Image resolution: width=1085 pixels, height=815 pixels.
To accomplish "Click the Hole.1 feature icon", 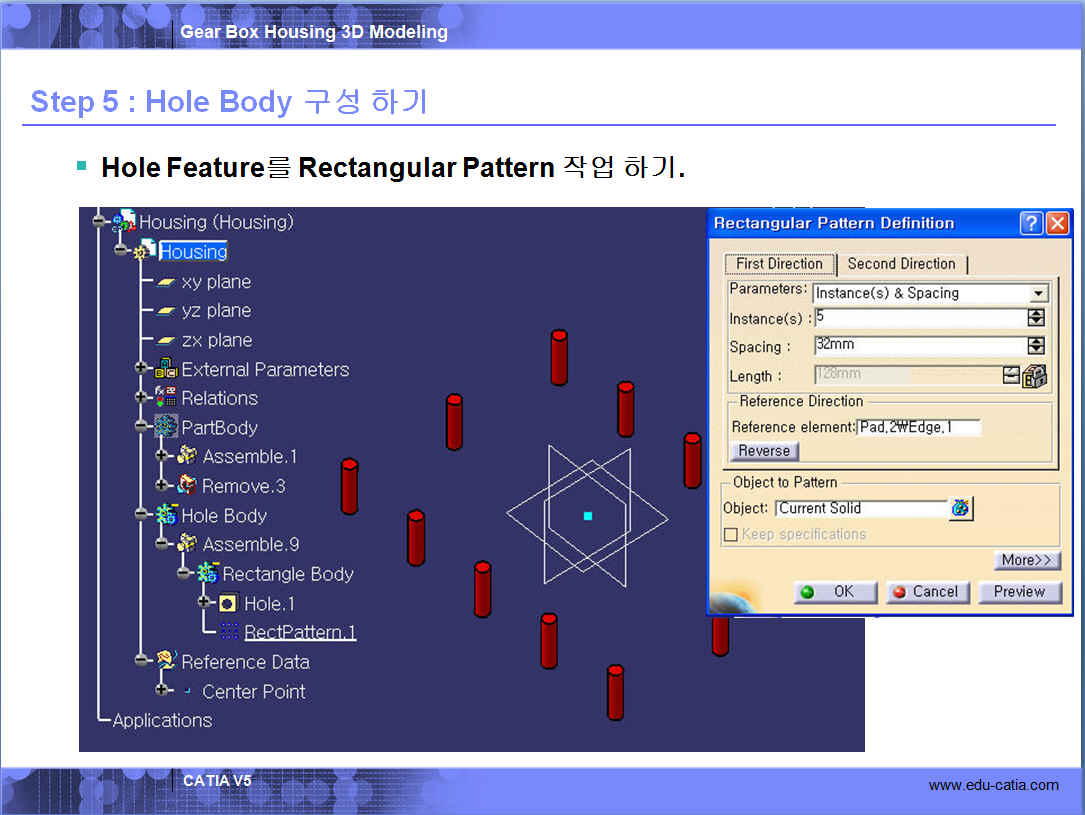I will 228,603.
